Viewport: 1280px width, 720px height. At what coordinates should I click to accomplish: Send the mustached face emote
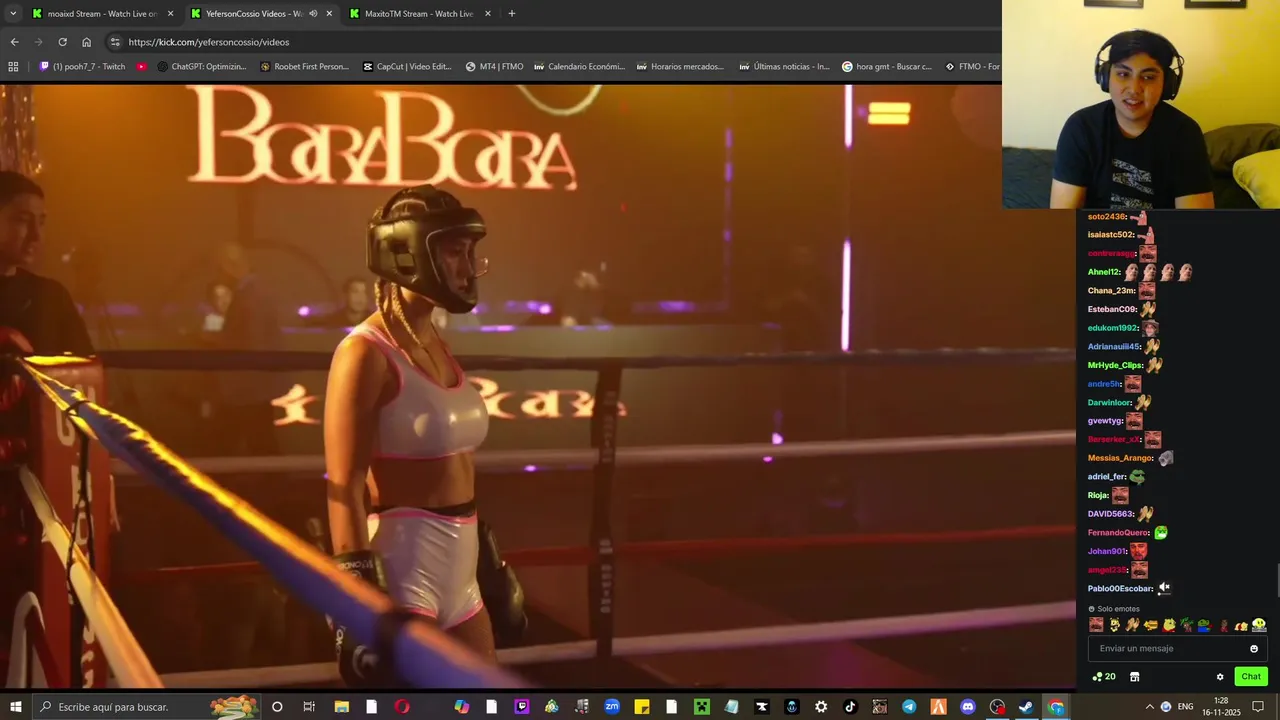[1096, 625]
